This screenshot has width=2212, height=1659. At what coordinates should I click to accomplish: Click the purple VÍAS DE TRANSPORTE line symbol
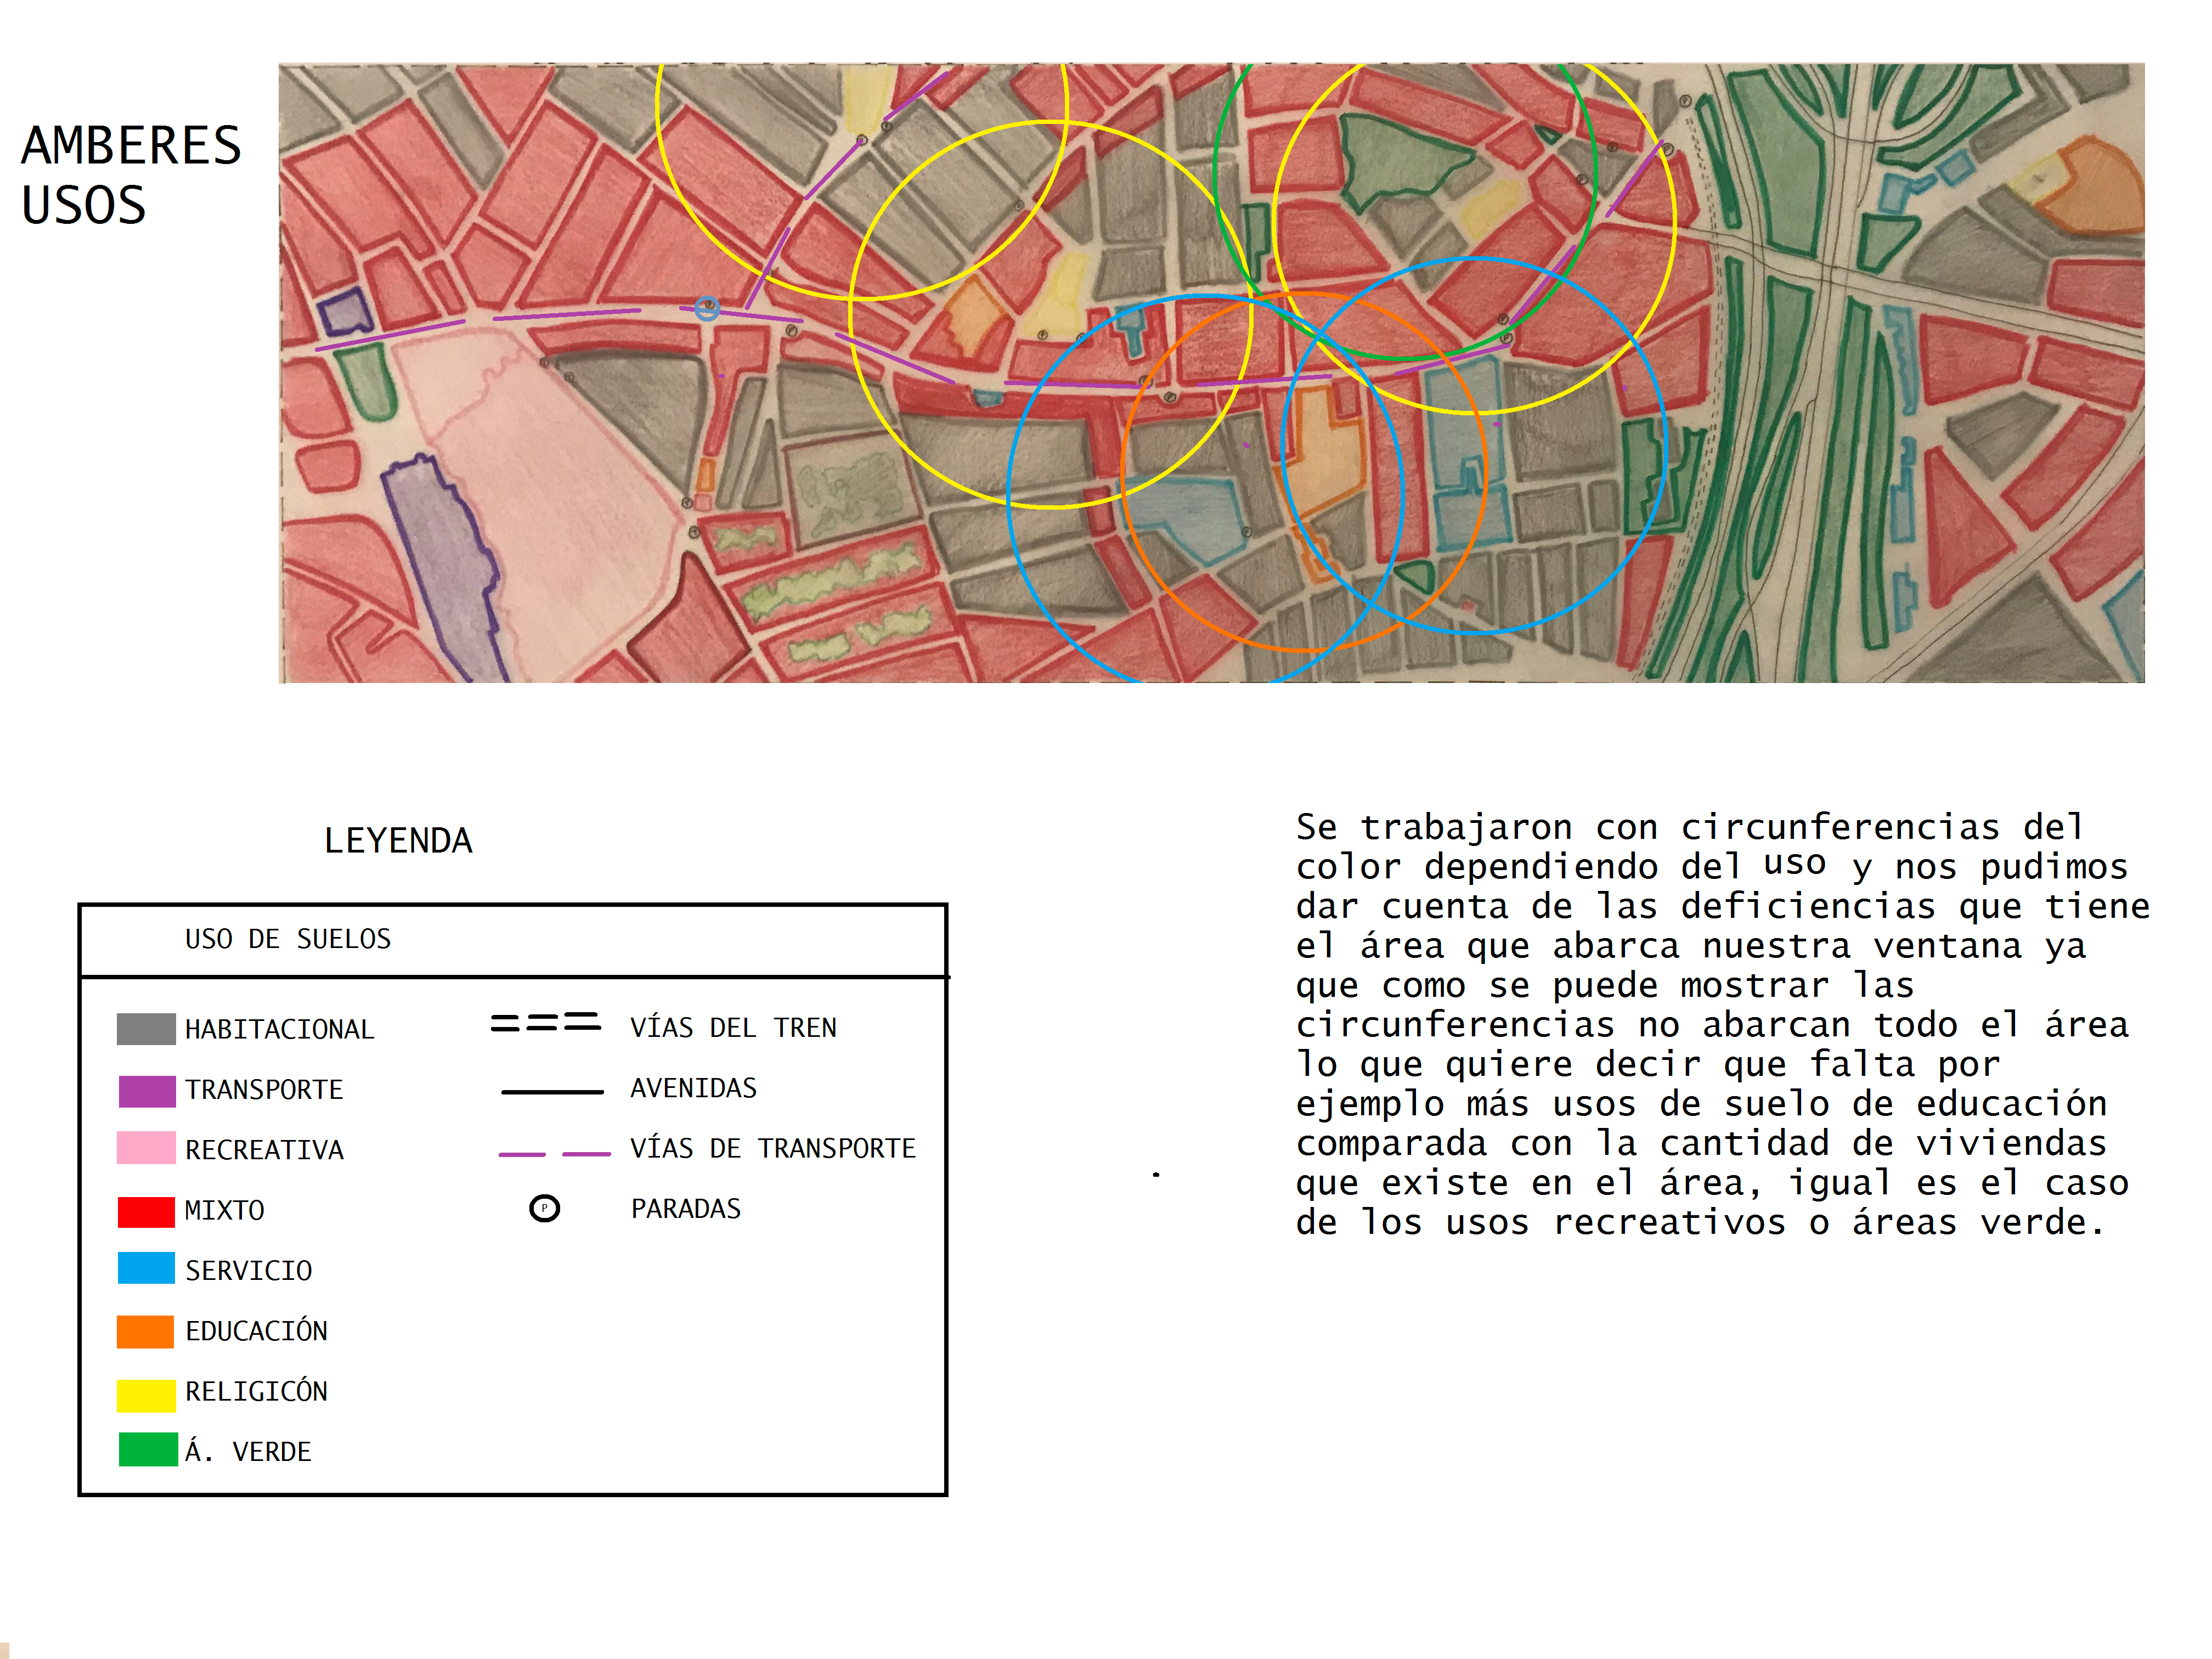coord(554,1154)
